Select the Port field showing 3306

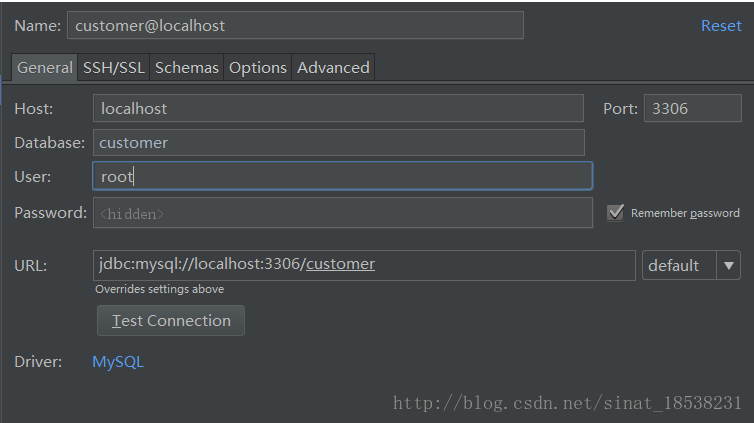click(x=692, y=108)
